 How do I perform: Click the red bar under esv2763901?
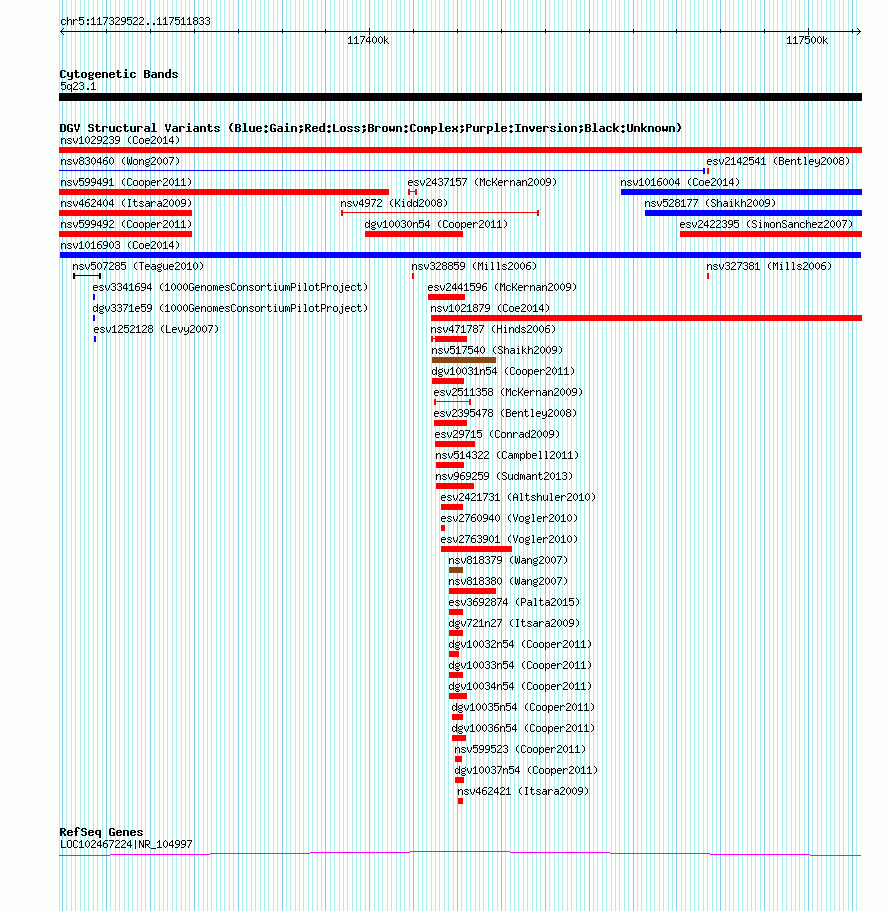(x=476, y=549)
